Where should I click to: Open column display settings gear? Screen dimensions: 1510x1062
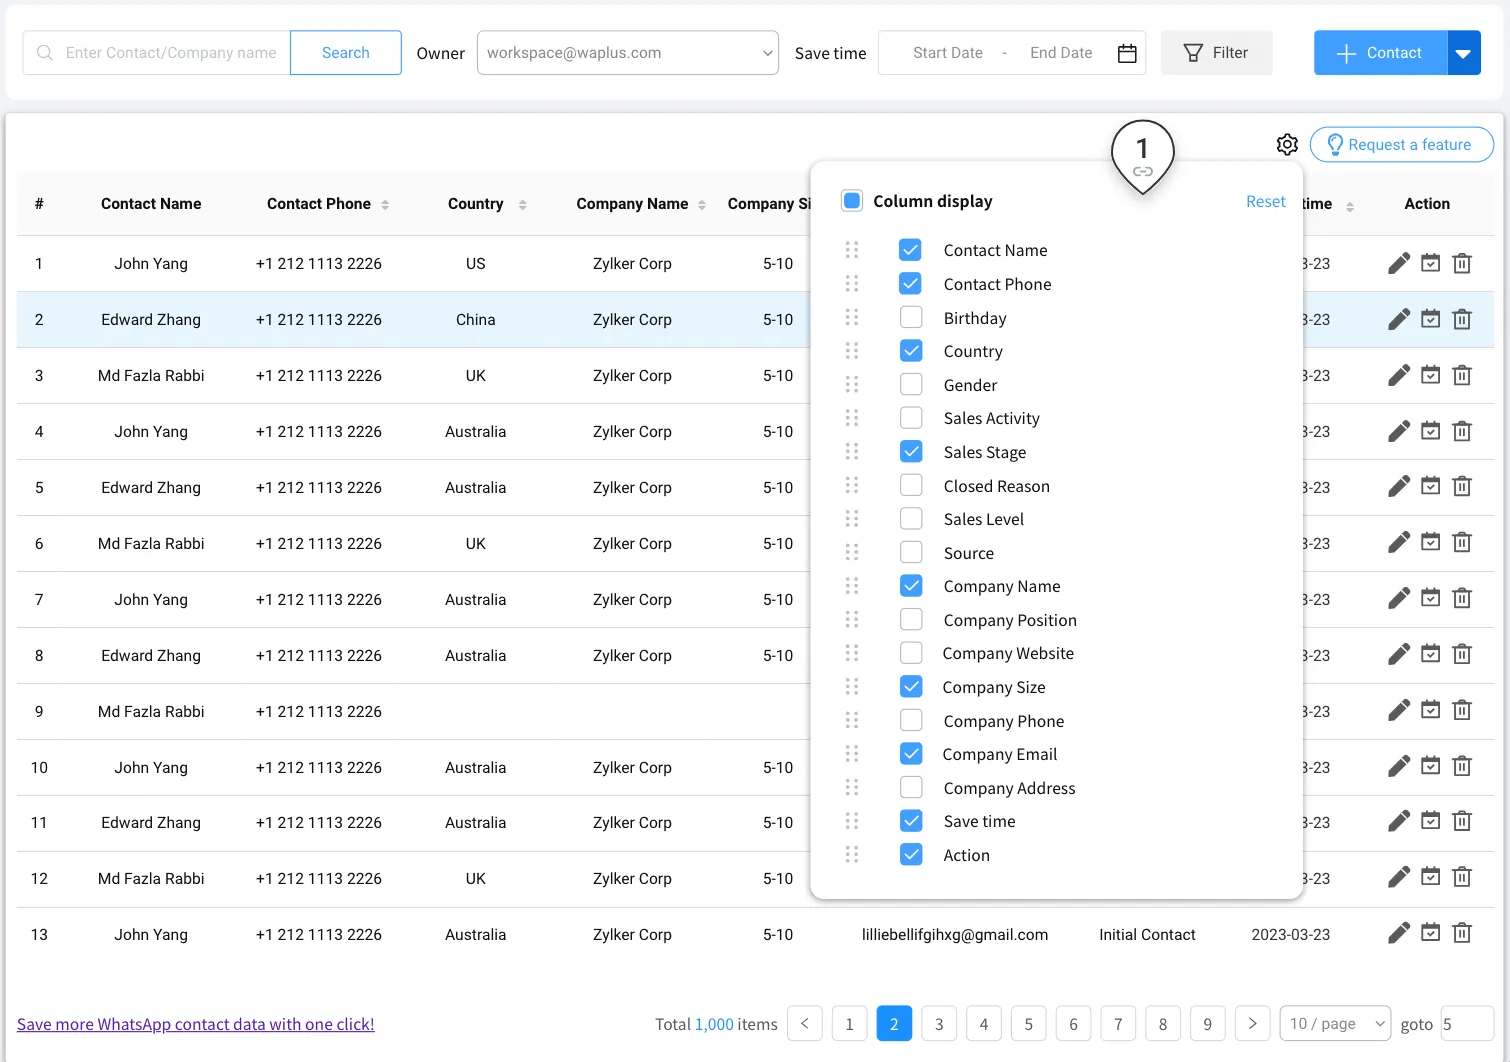(x=1287, y=144)
